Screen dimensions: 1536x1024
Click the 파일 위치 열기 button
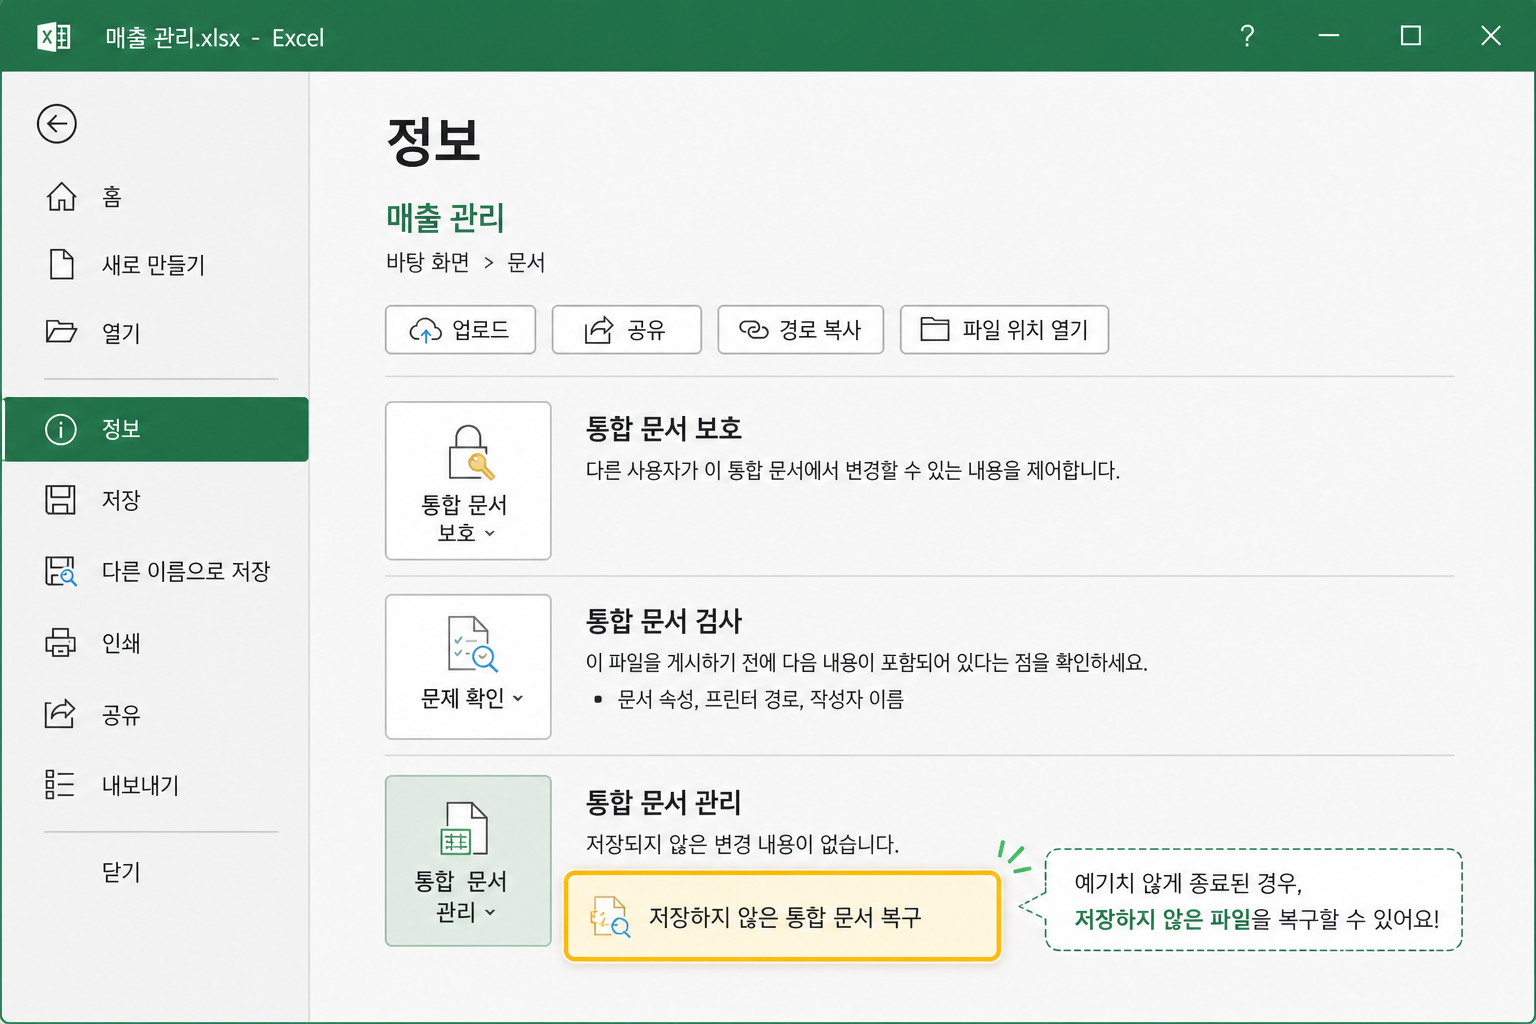[1004, 330]
